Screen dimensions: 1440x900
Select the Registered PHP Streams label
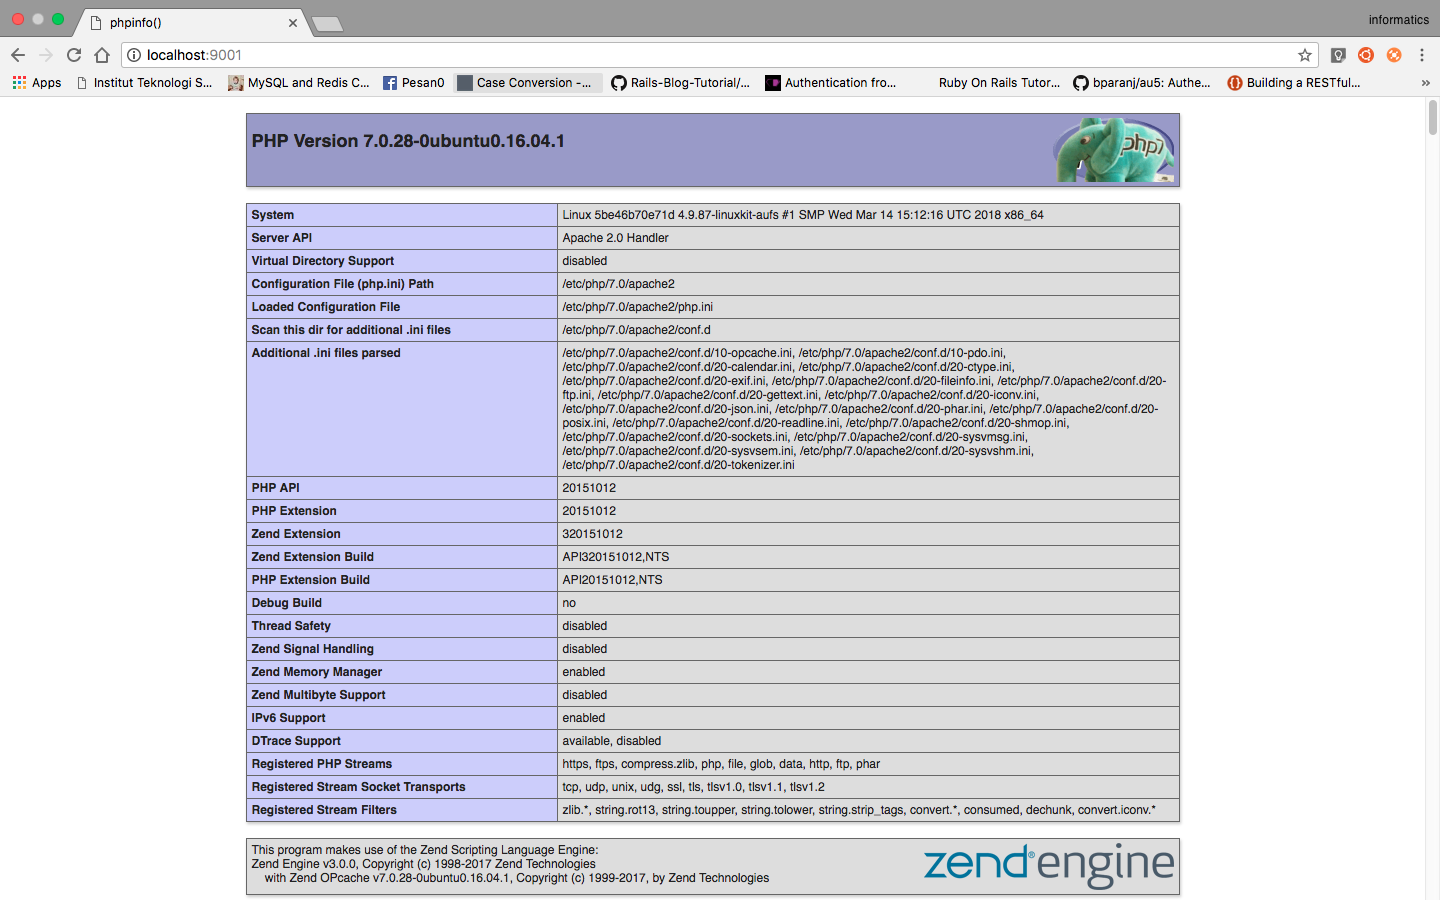322,764
